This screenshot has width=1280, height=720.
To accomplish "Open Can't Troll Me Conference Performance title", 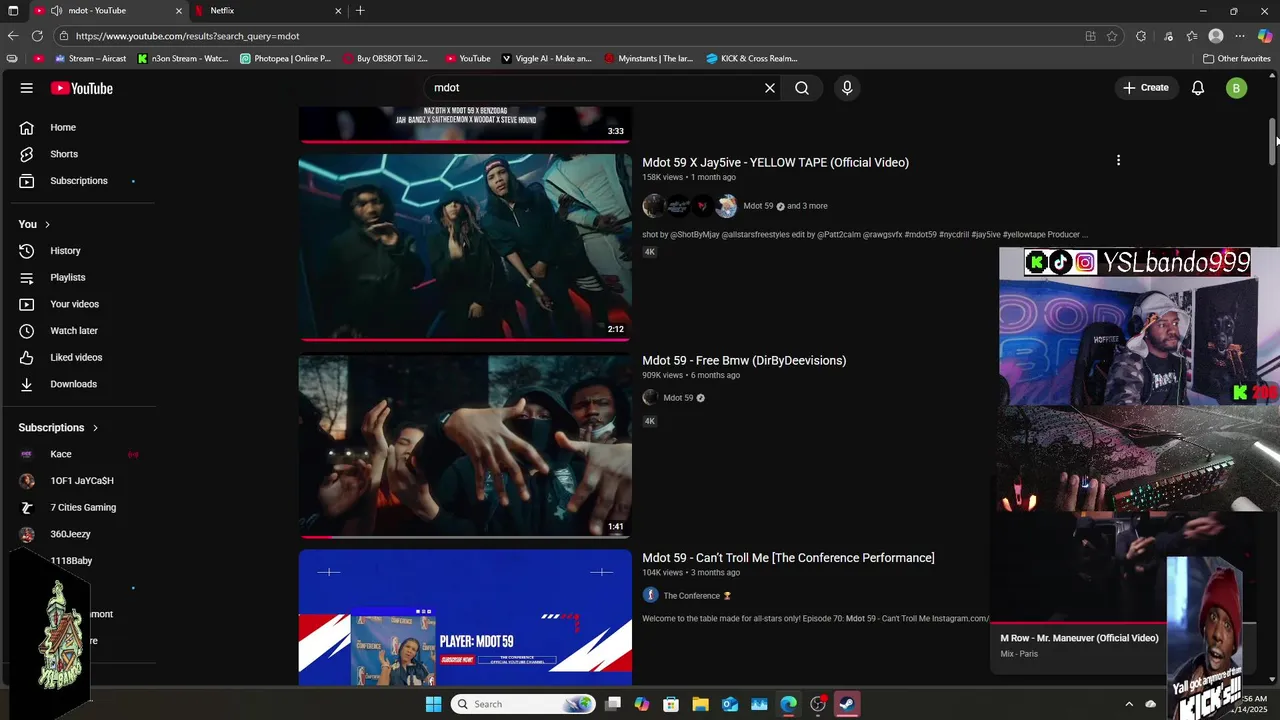I will (788, 558).
